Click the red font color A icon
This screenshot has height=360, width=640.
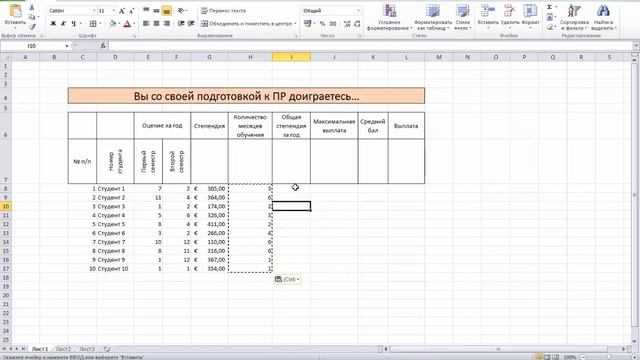127,24
